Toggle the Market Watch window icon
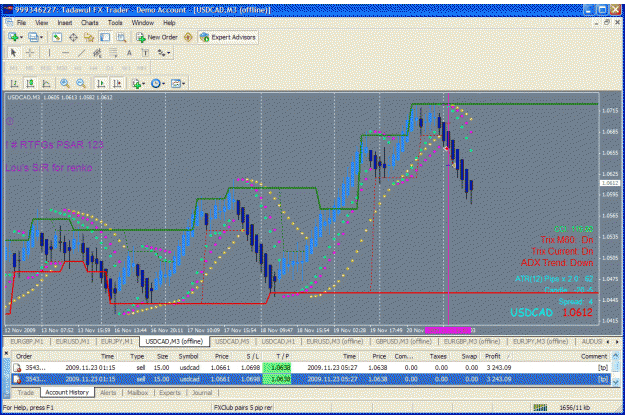 point(57,37)
